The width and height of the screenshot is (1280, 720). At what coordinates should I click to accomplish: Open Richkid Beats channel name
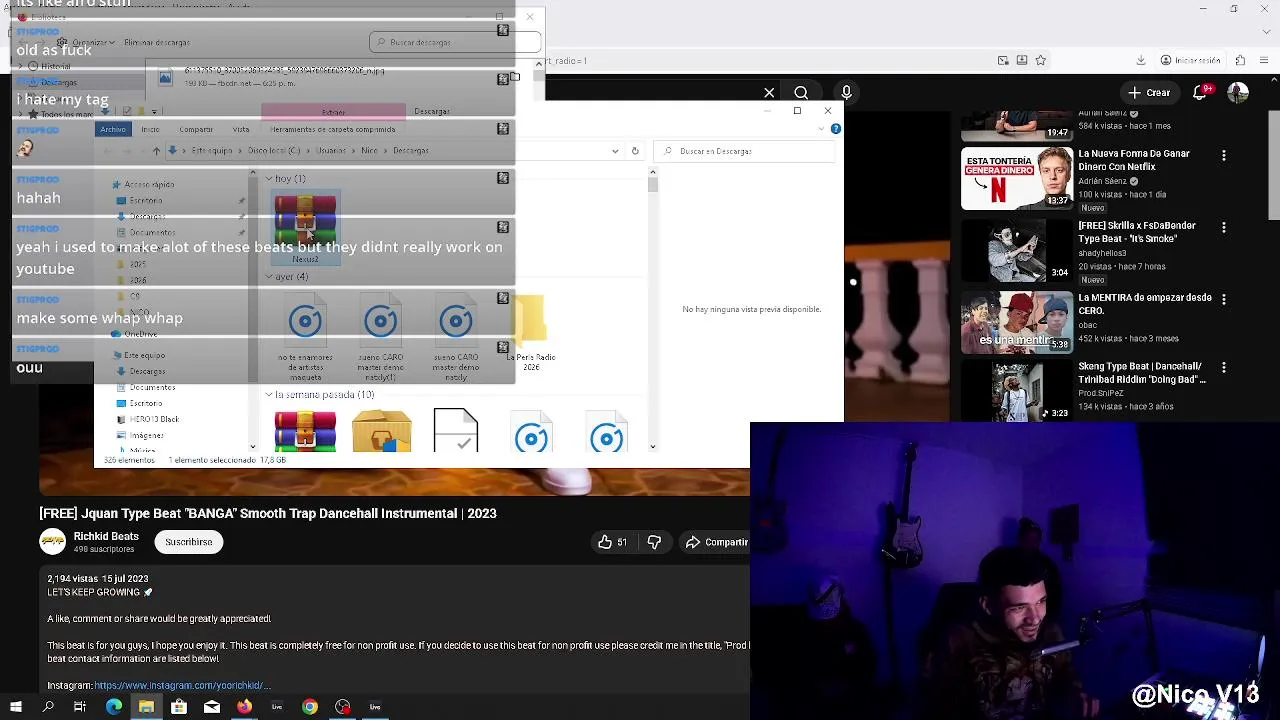coord(106,536)
